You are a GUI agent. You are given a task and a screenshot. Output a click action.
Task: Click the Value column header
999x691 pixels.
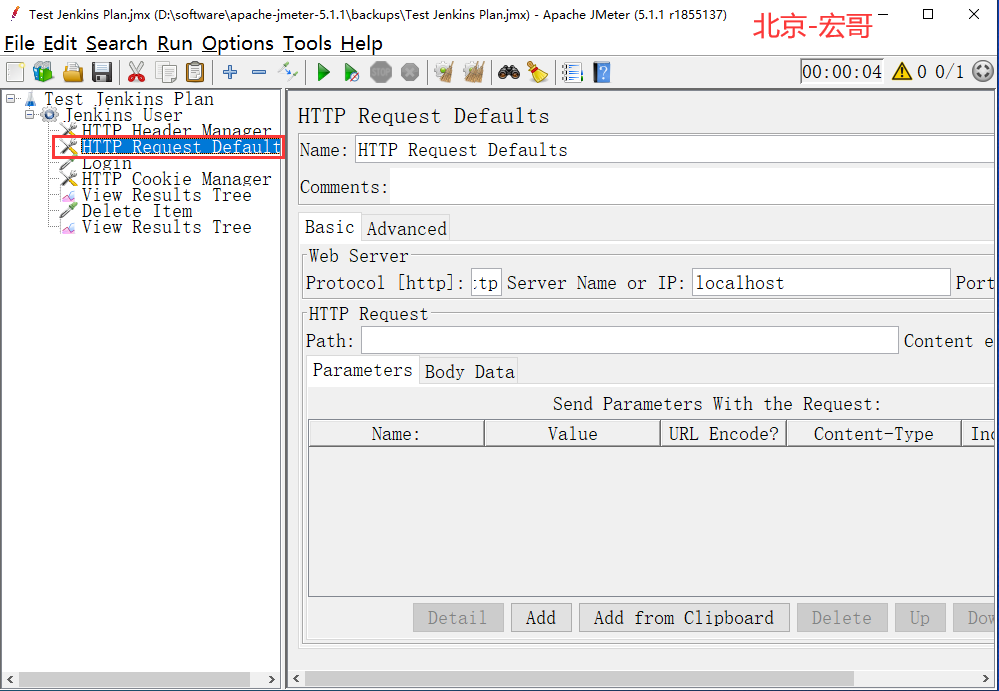tap(572, 434)
